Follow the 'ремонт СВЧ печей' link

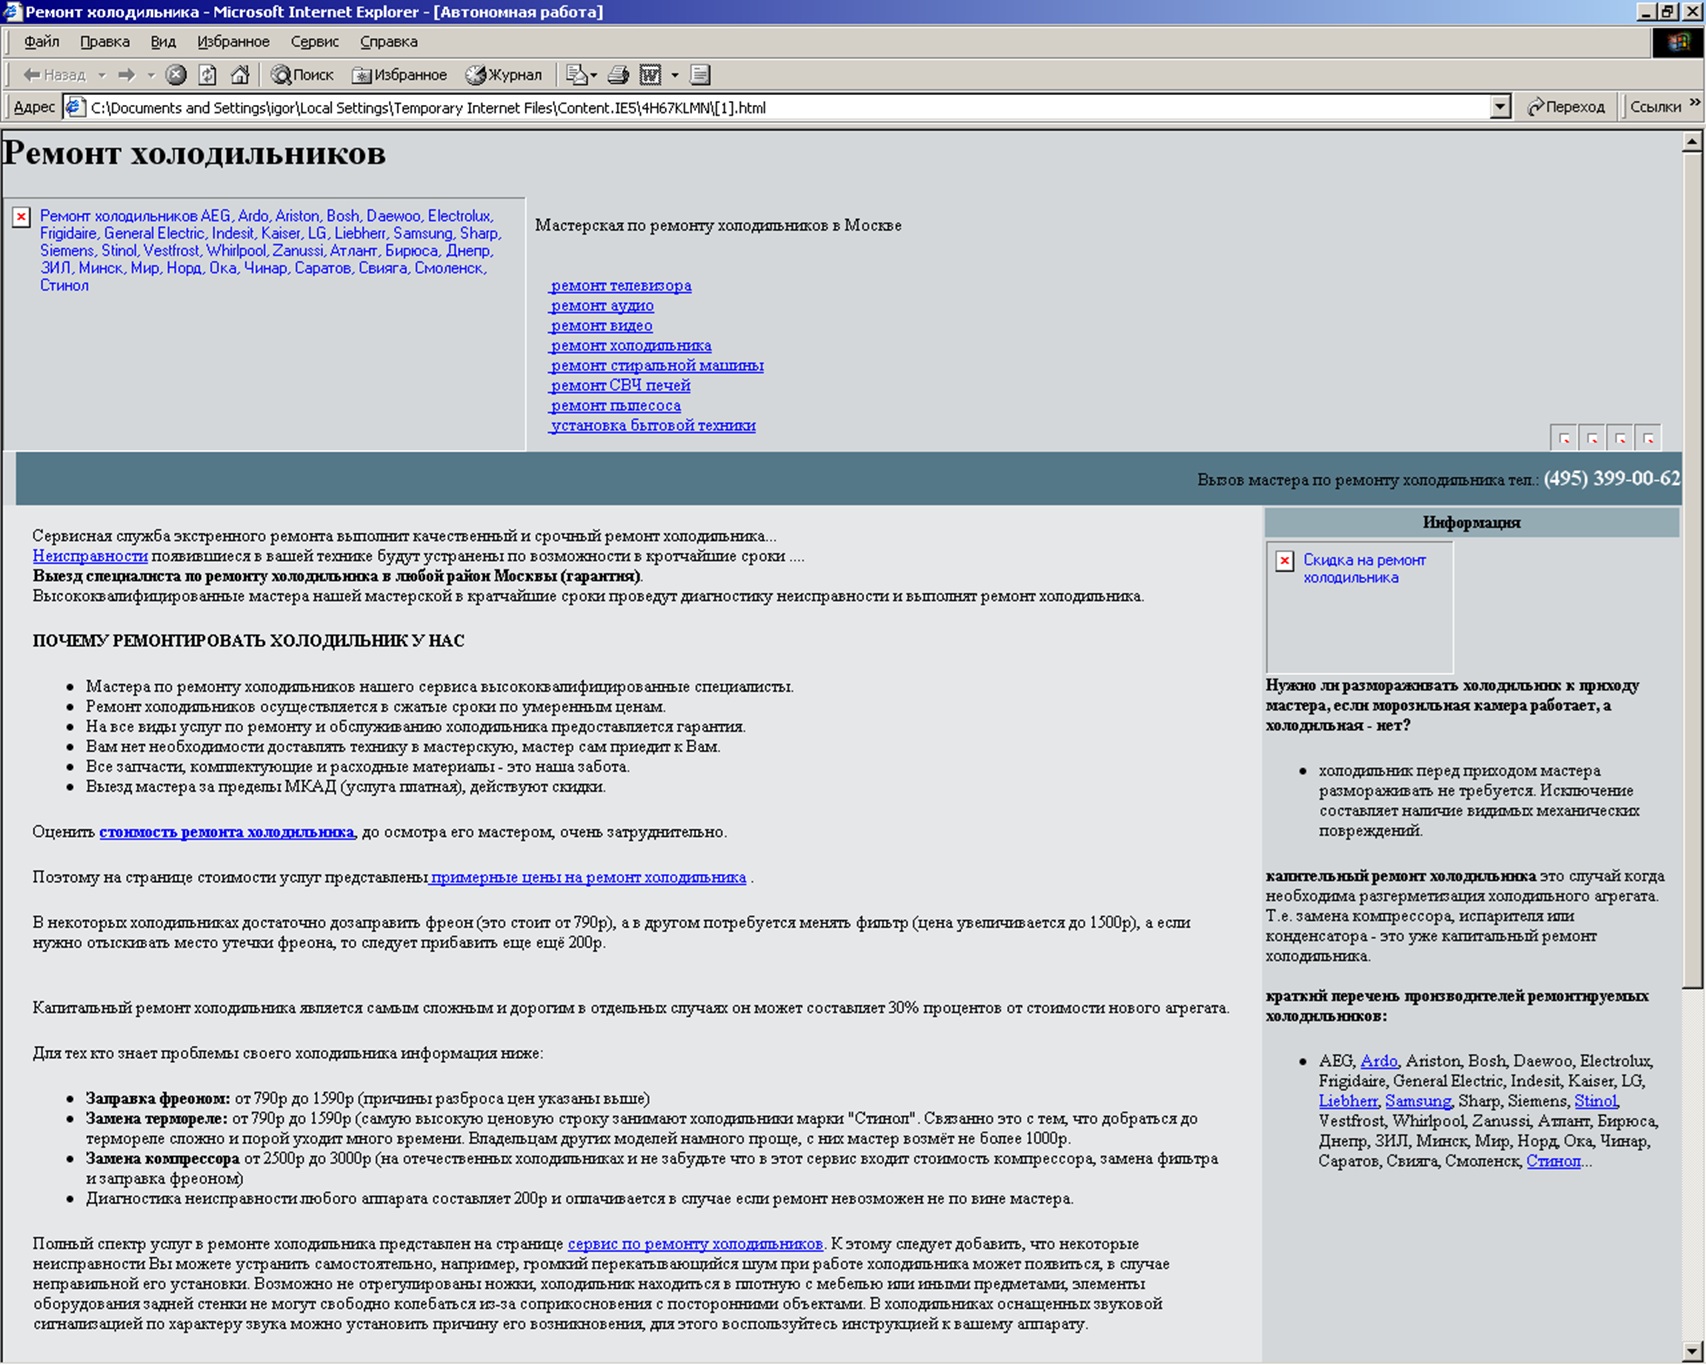[x=619, y=386]
